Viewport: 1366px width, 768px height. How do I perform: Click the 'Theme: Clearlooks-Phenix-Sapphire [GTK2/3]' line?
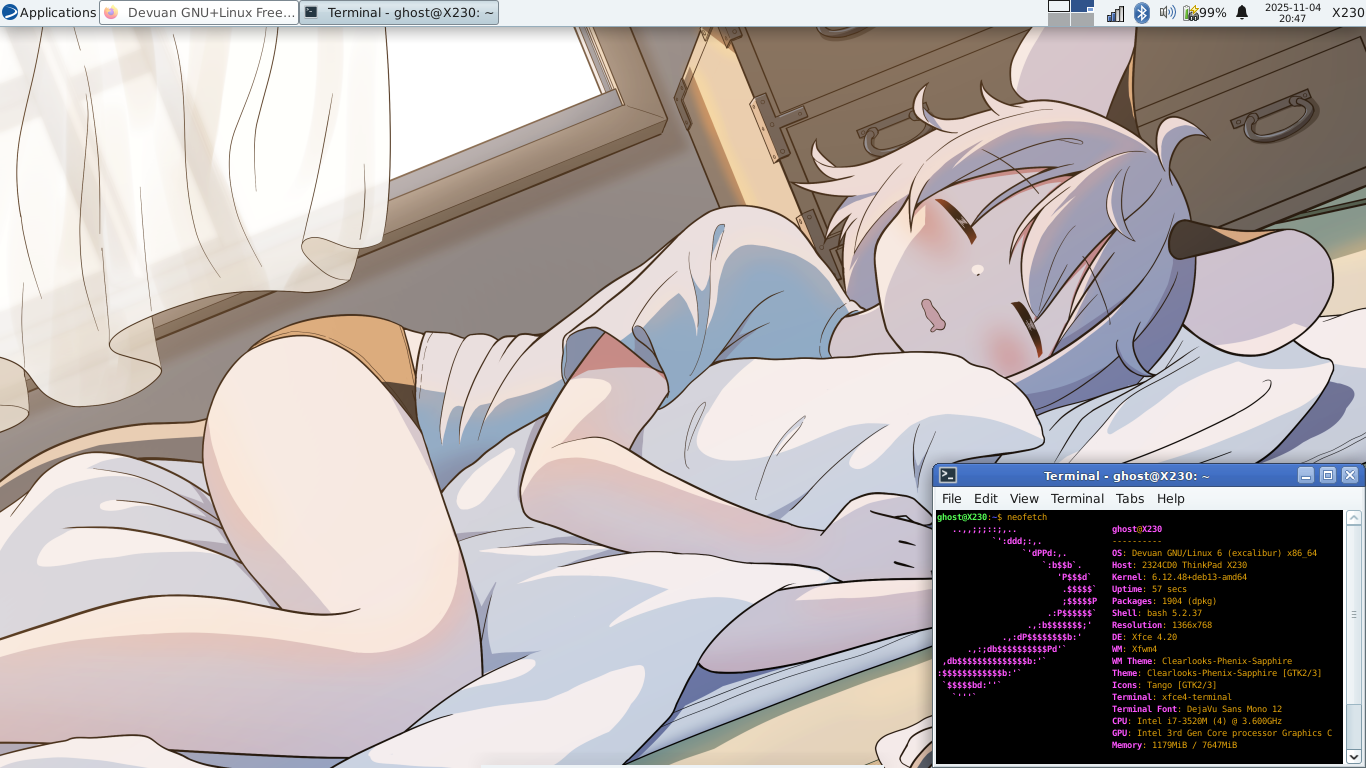(1217, 673)
